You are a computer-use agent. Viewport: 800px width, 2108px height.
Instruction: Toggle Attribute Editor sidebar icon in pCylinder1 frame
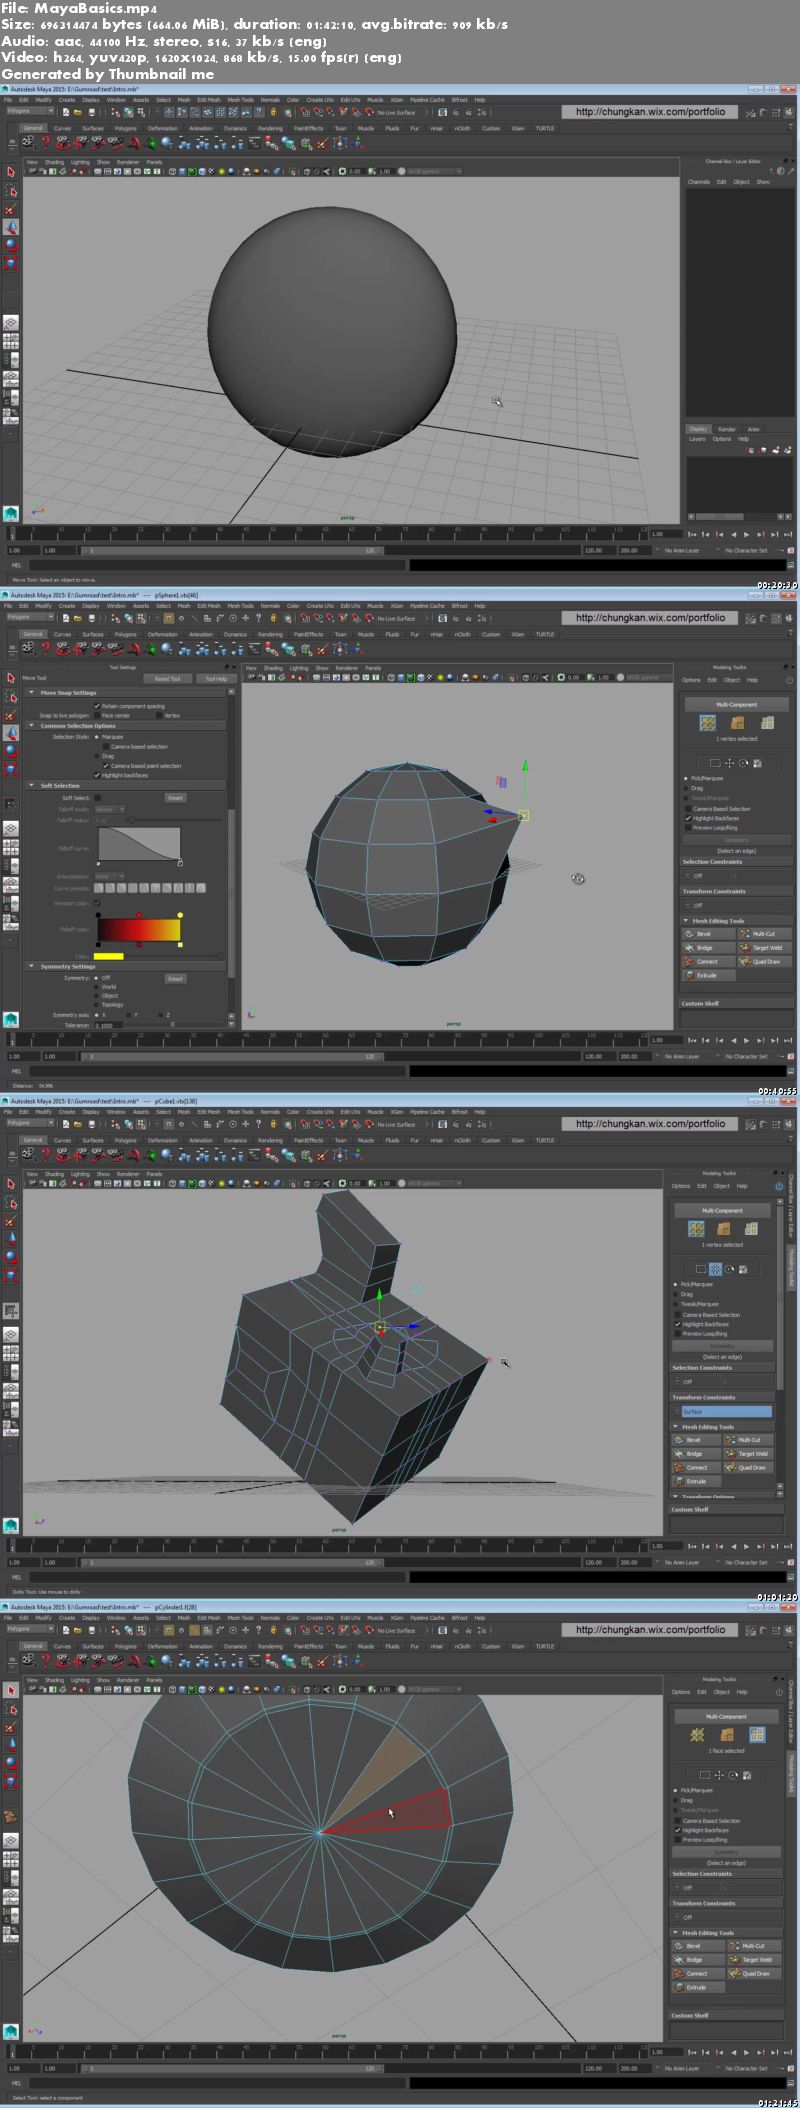tap(763, 1631)
